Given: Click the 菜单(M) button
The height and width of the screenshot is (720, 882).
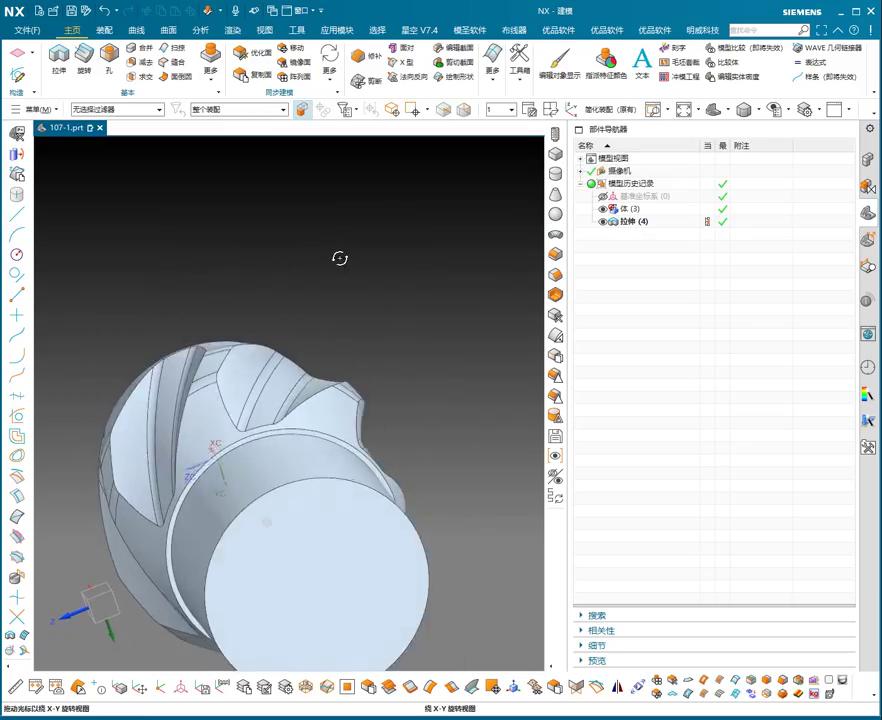Looking at the screenshot, I should [x=36, y=110].
